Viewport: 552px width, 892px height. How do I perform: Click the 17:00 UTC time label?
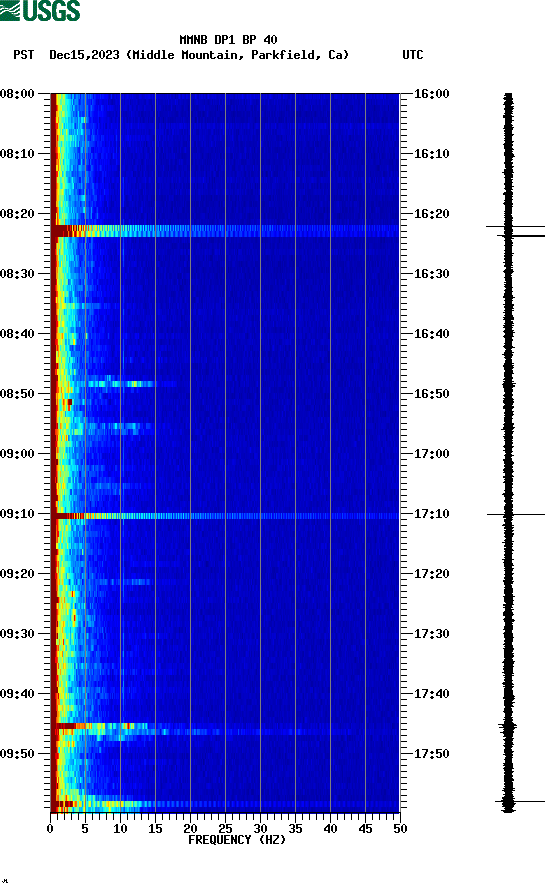(x=431, y=453)
